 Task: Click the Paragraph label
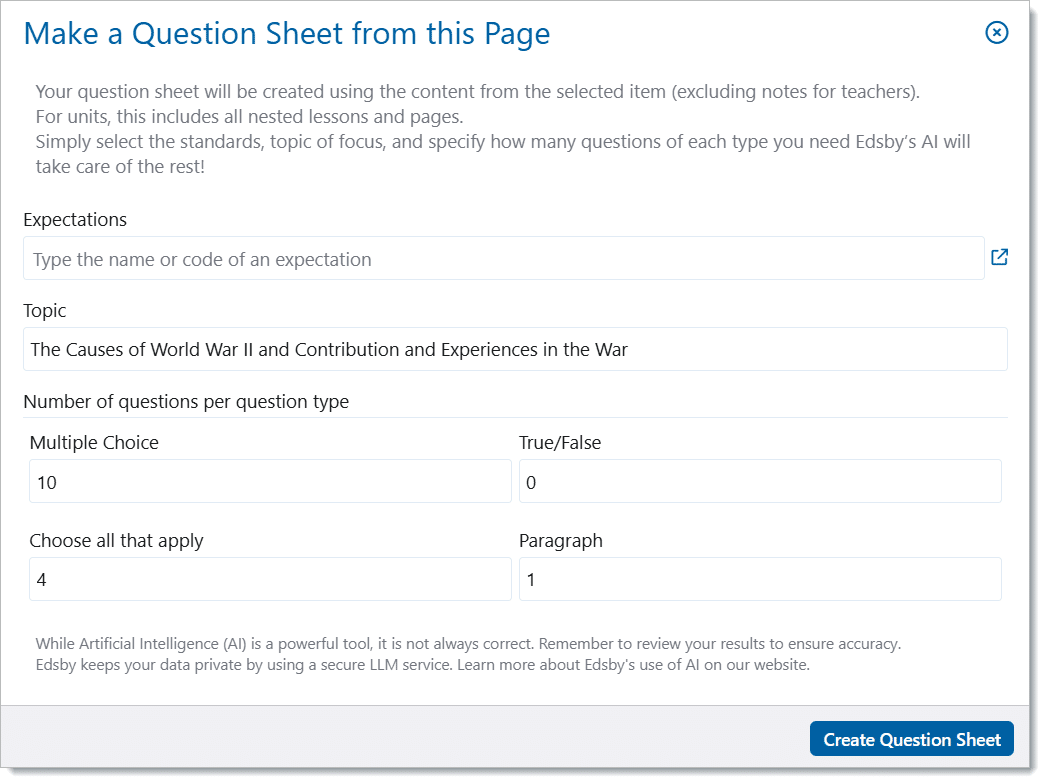coord(560,541)
